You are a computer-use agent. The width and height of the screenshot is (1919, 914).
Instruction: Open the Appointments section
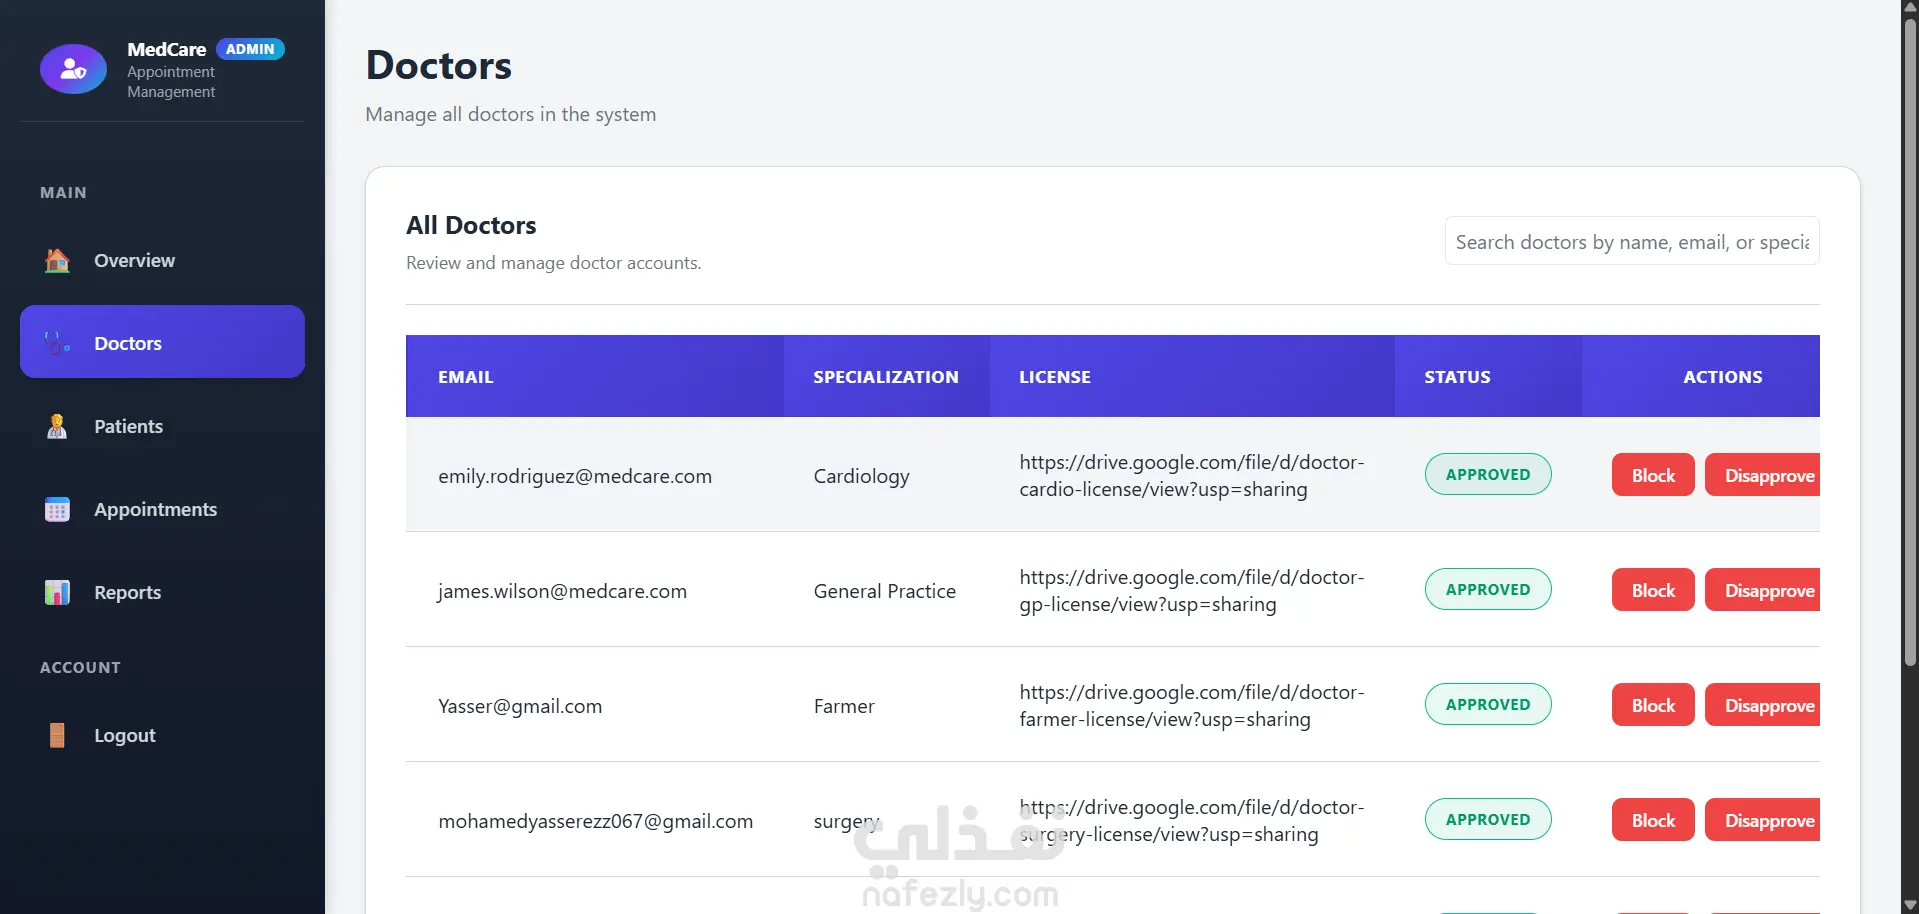click(x=155, y=510)
